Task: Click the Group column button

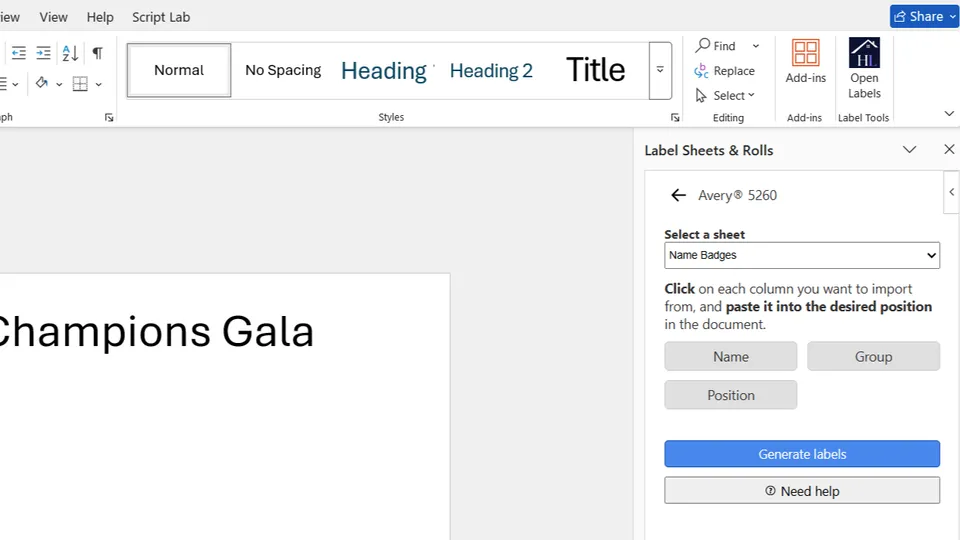Action: point(874,356)
